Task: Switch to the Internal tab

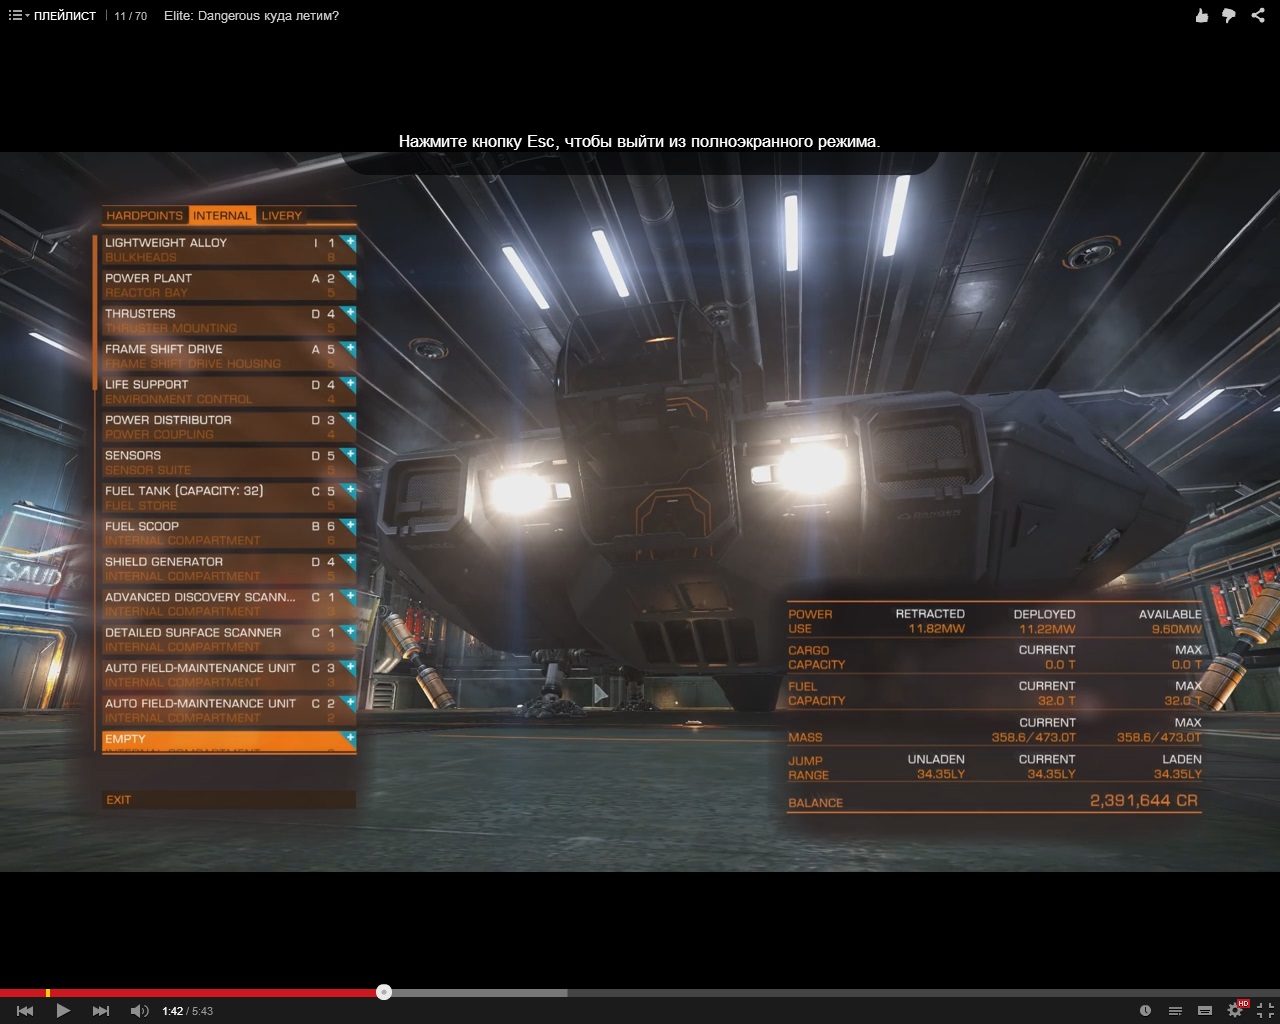Action: 222,215
